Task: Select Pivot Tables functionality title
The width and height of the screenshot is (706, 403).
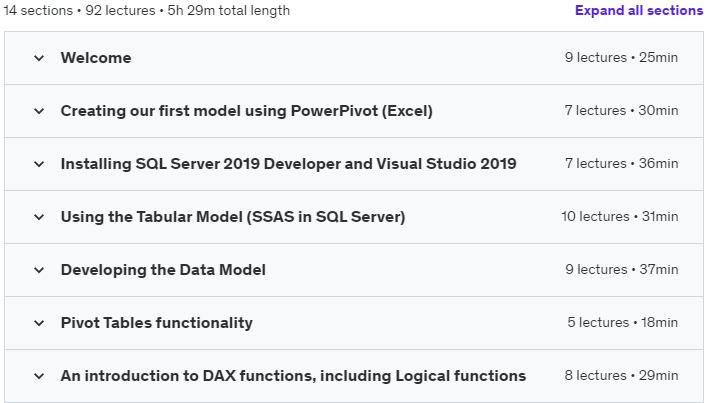Action: [x=157, y=323]
